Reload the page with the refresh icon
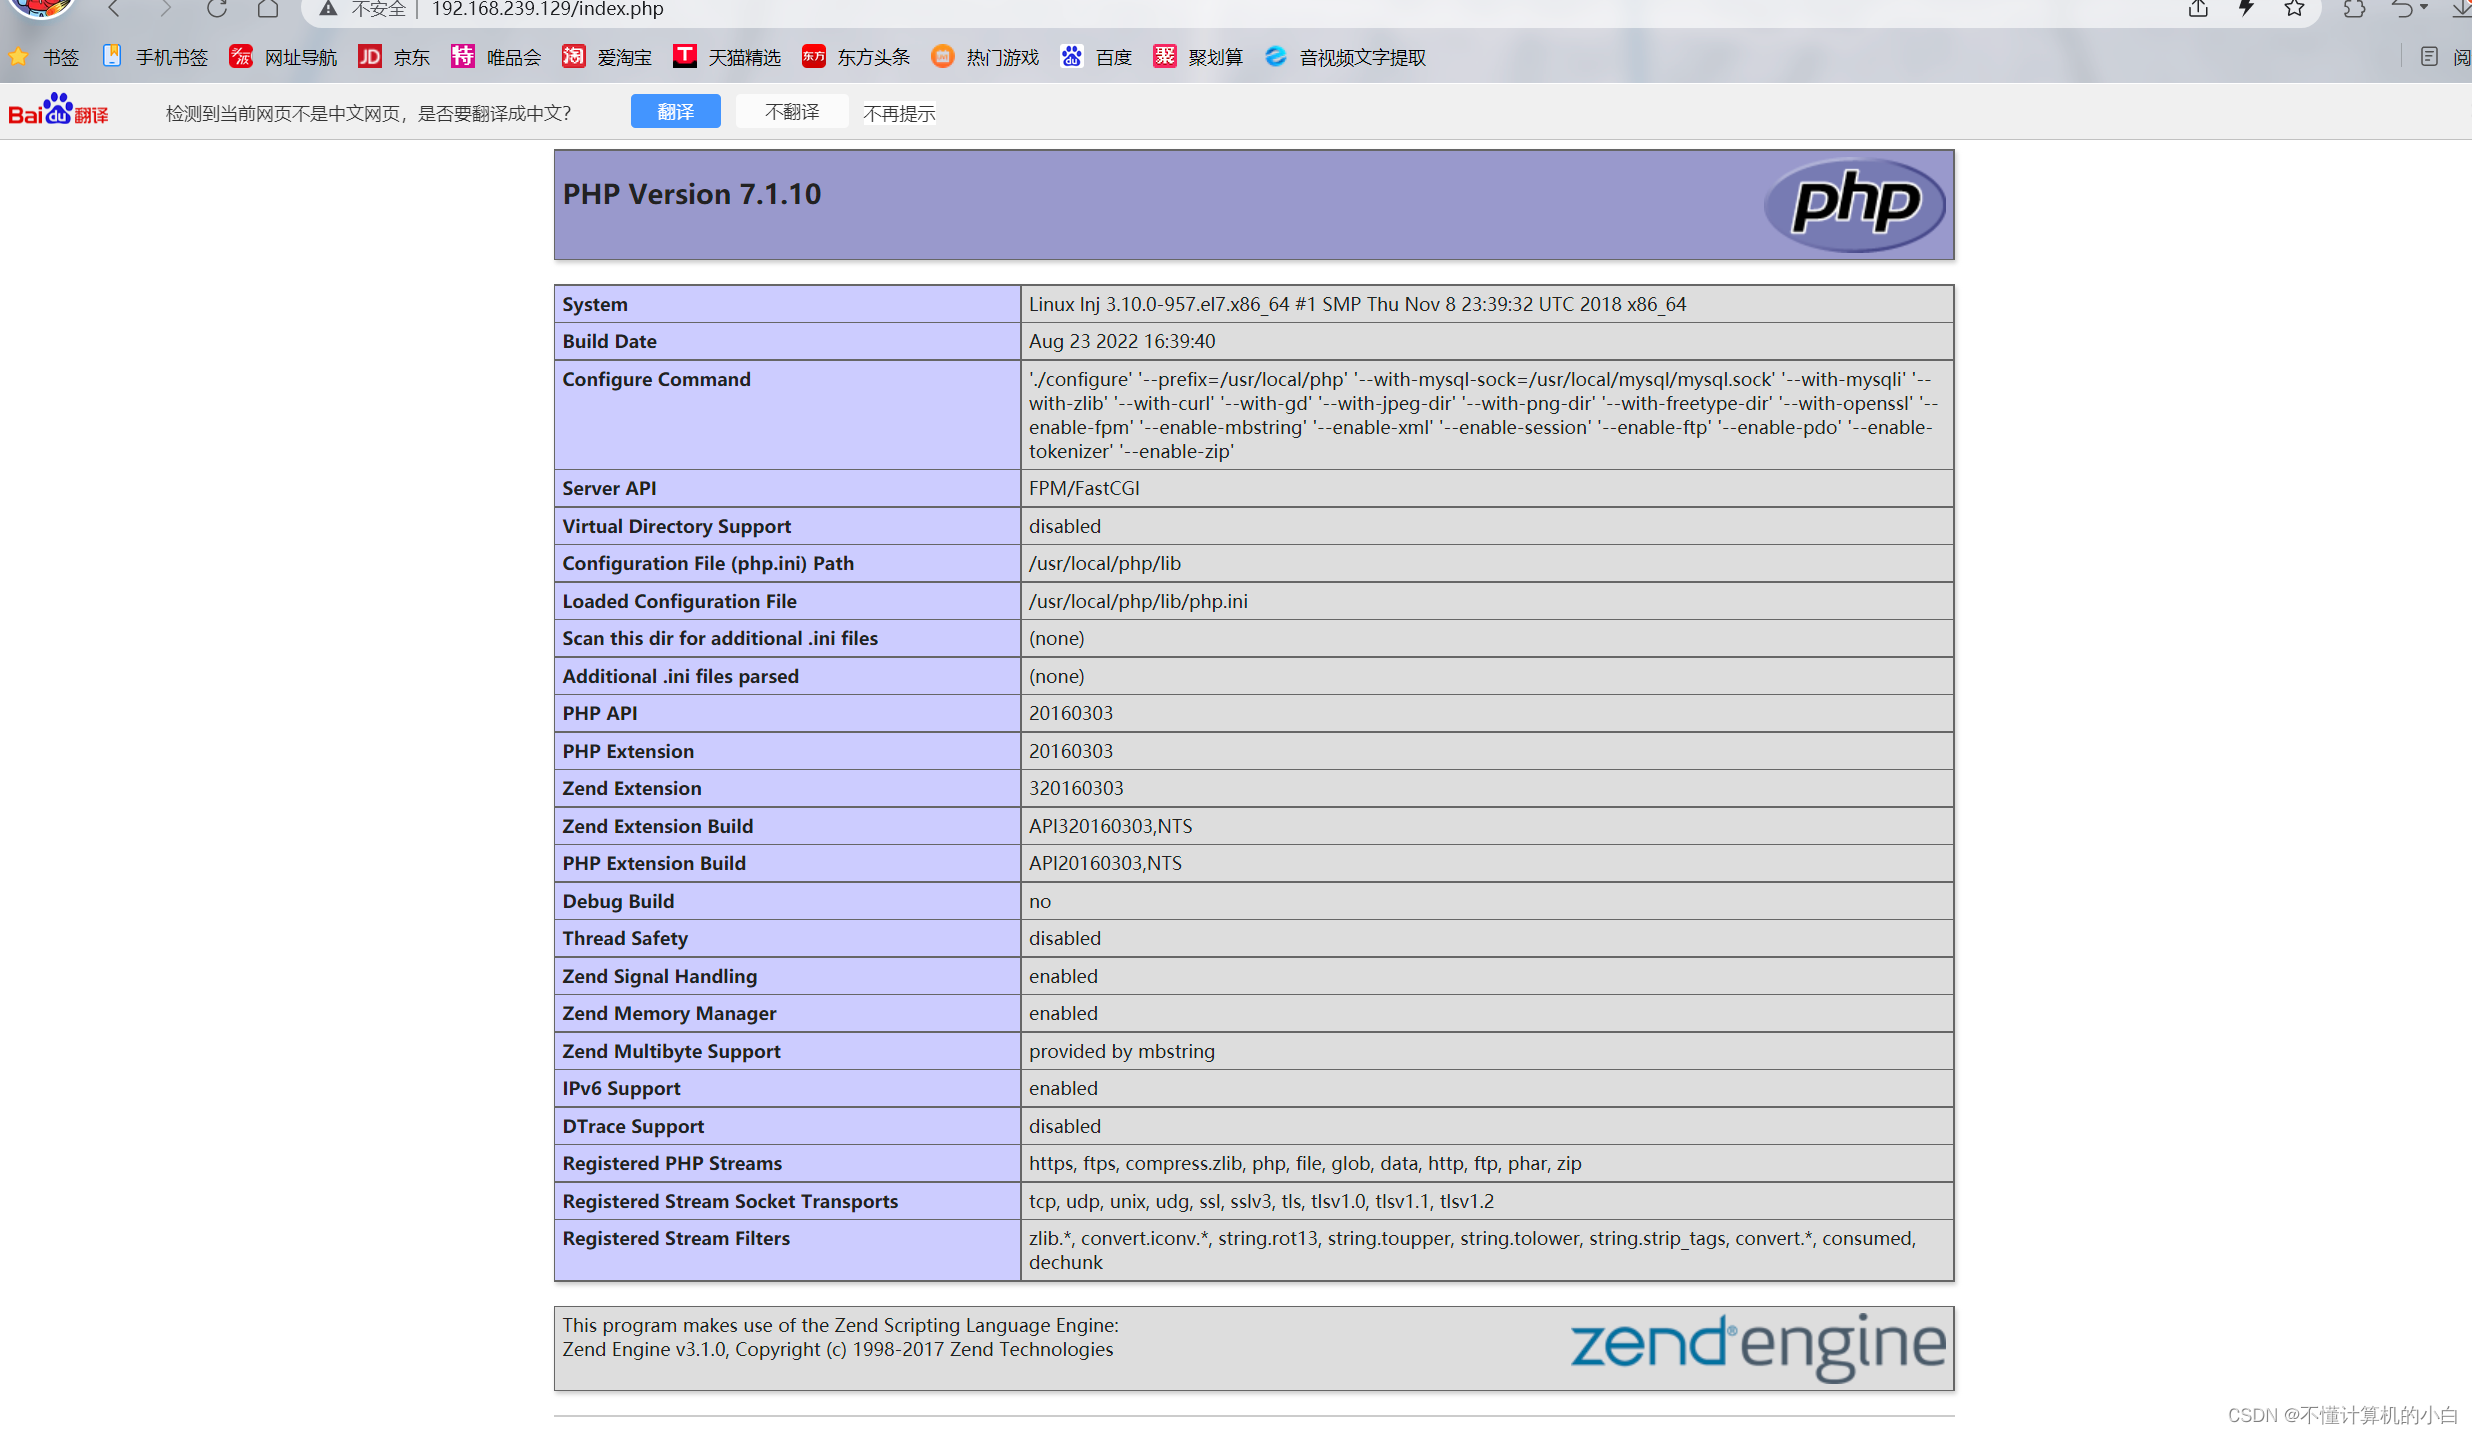Viewport: 2472px width, 1434px height. click(217, 9)
